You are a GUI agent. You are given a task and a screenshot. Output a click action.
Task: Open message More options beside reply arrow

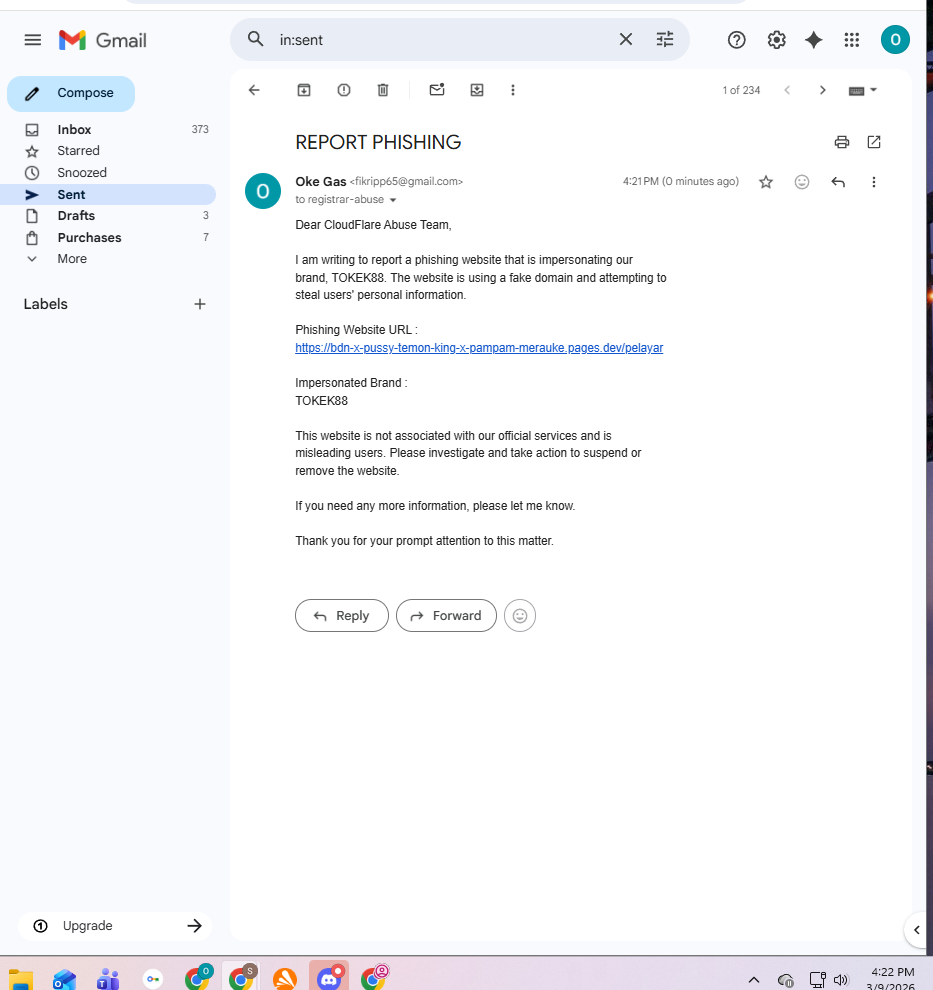pyautogui.click(x=874, y=182)
